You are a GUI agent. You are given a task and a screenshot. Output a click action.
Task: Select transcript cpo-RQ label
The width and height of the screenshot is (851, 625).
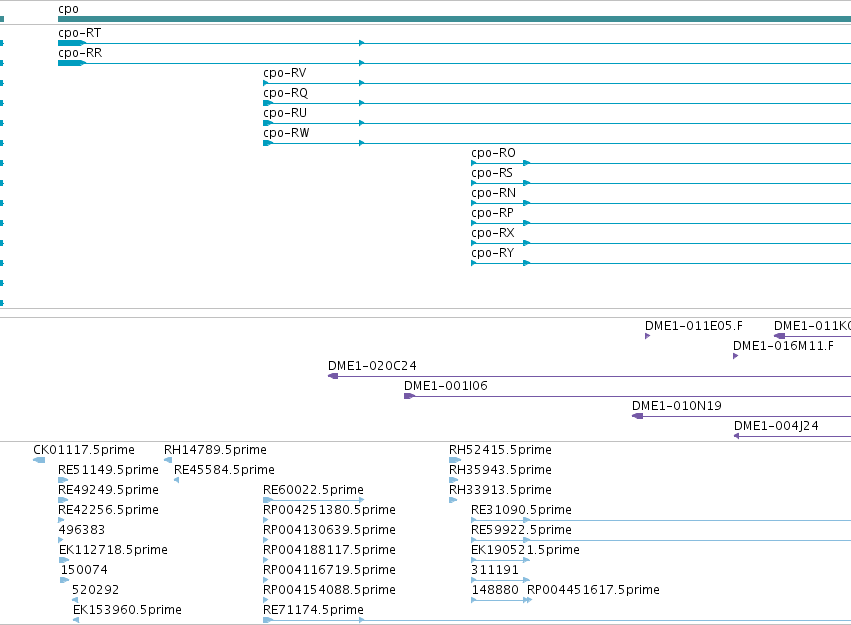[x=285, y=93]
